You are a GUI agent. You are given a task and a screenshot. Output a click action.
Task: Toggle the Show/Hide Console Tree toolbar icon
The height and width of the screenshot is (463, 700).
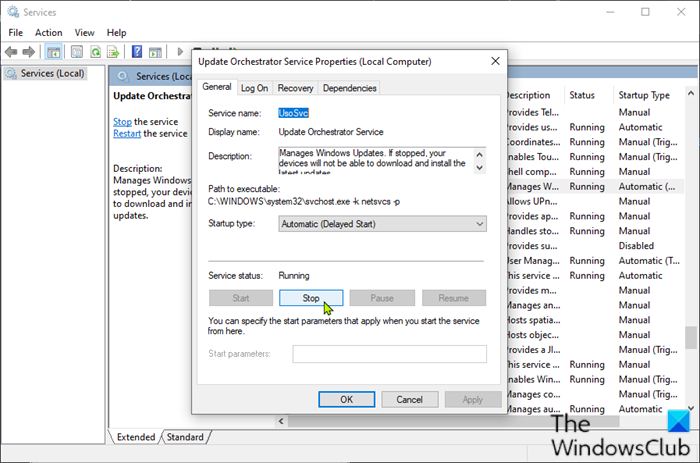pyautogui.click(x=54, y=52)
